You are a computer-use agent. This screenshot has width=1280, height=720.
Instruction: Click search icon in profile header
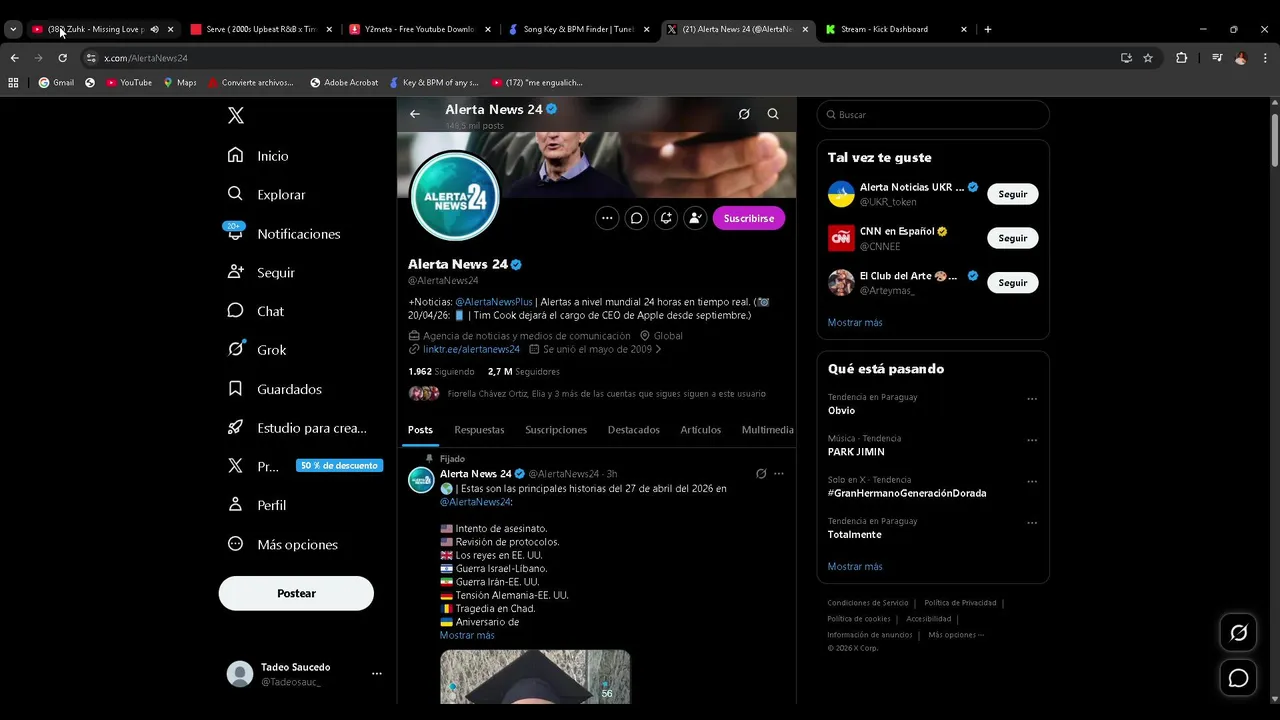click(x=773, y=114)
